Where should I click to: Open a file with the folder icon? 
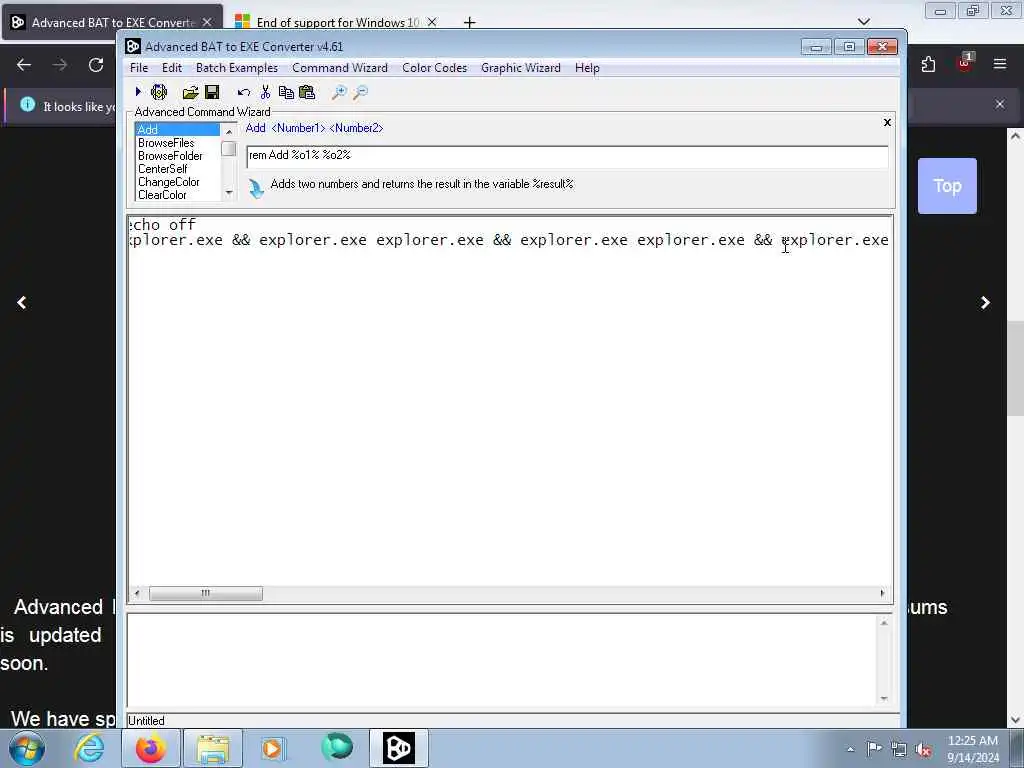click(x=190, y=92)
